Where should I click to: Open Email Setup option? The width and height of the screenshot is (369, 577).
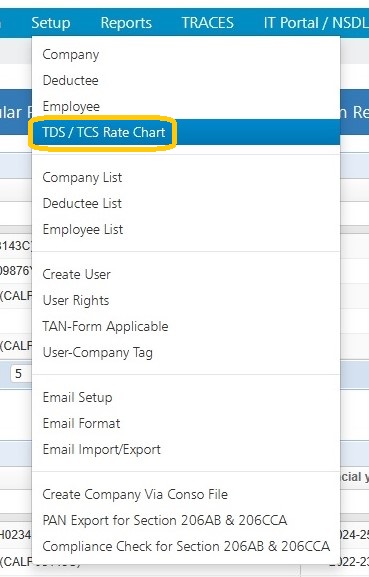click(x=186, y=397)
